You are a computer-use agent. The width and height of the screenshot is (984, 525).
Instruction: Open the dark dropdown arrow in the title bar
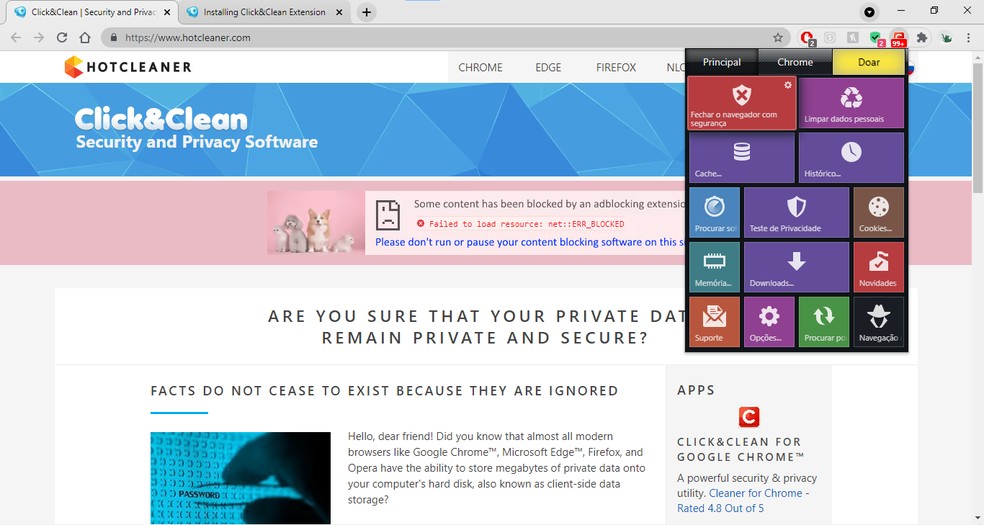coord(869,12)
